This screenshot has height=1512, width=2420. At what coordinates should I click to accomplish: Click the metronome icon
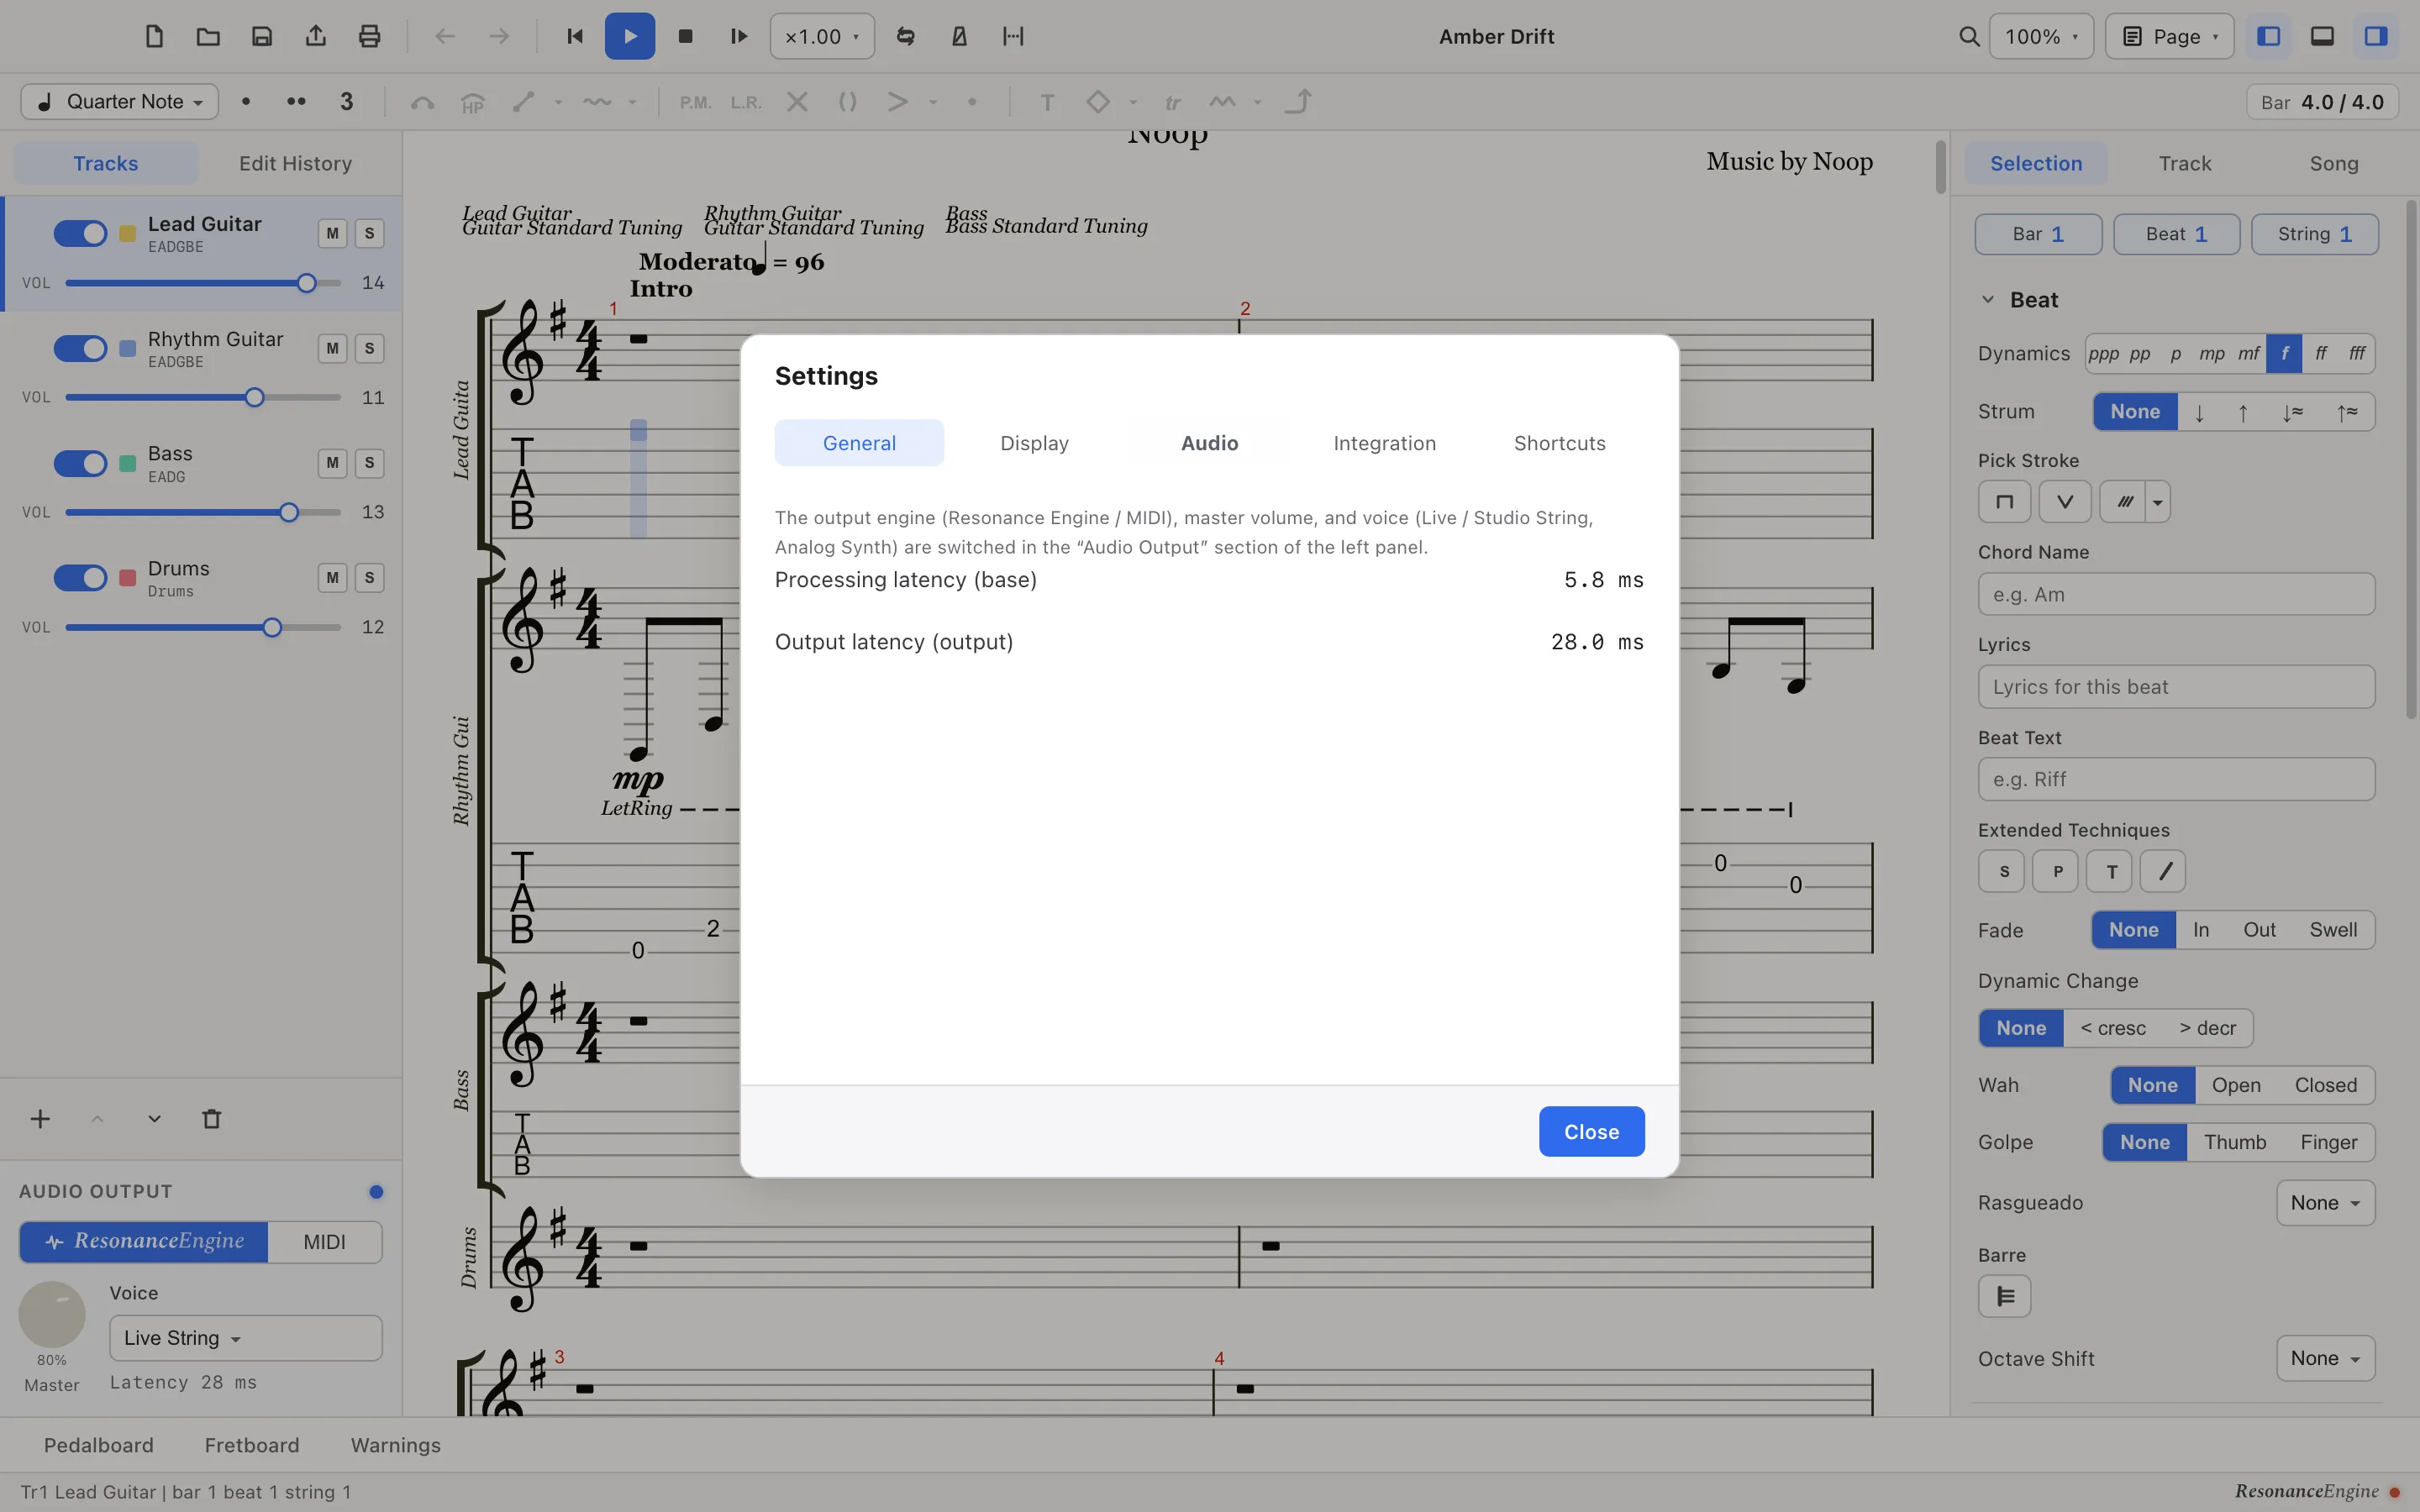pyautogui.click(x=959, y=36)
